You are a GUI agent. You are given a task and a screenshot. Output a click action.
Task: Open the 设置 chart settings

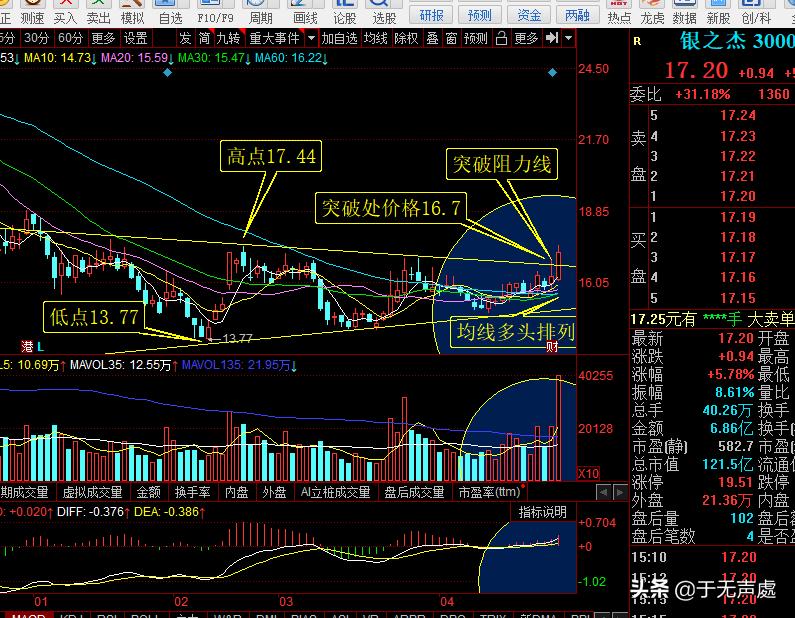click(x=136, y=38)
